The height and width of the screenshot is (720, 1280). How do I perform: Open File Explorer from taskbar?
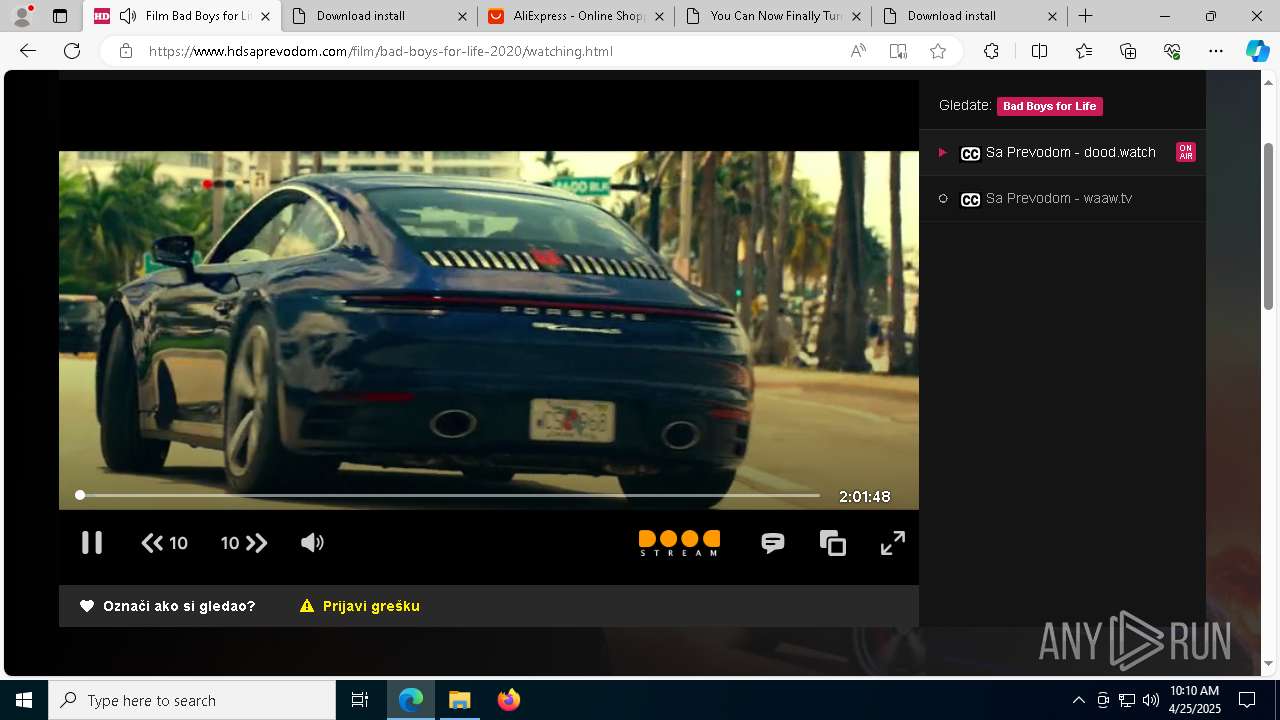point(459,700)
